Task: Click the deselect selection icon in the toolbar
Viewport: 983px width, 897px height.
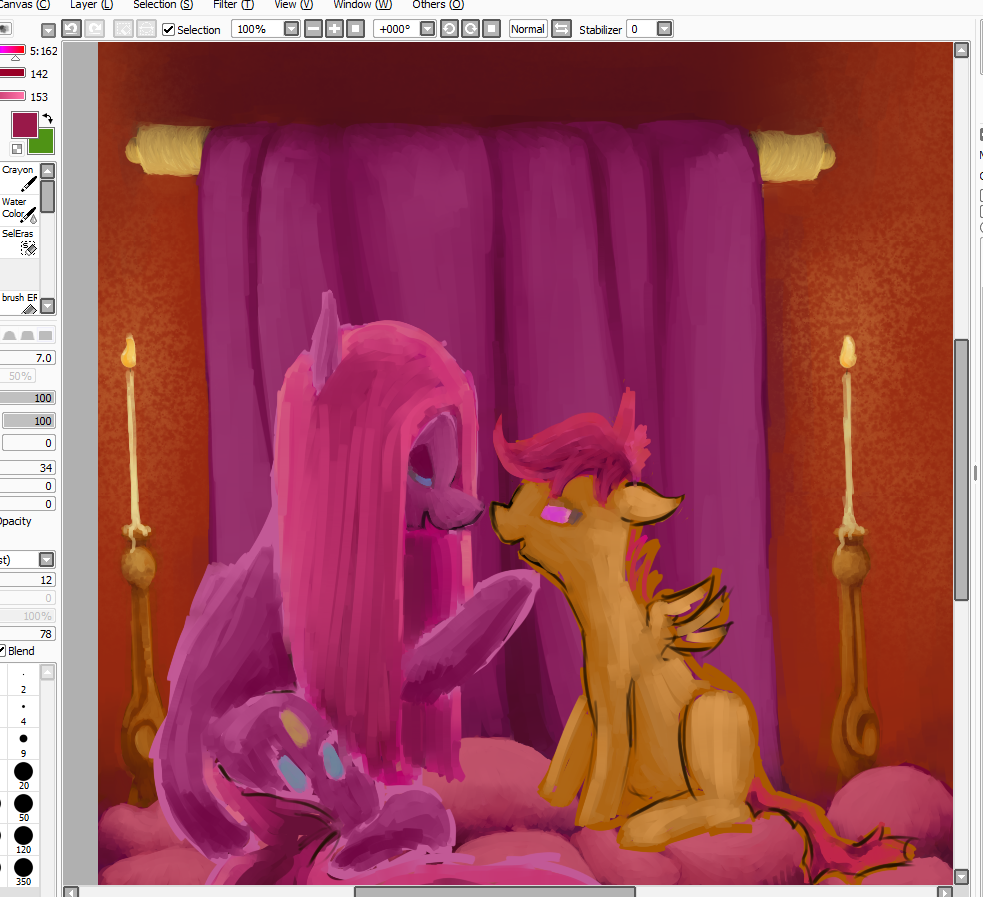Action: click(124, 29)
